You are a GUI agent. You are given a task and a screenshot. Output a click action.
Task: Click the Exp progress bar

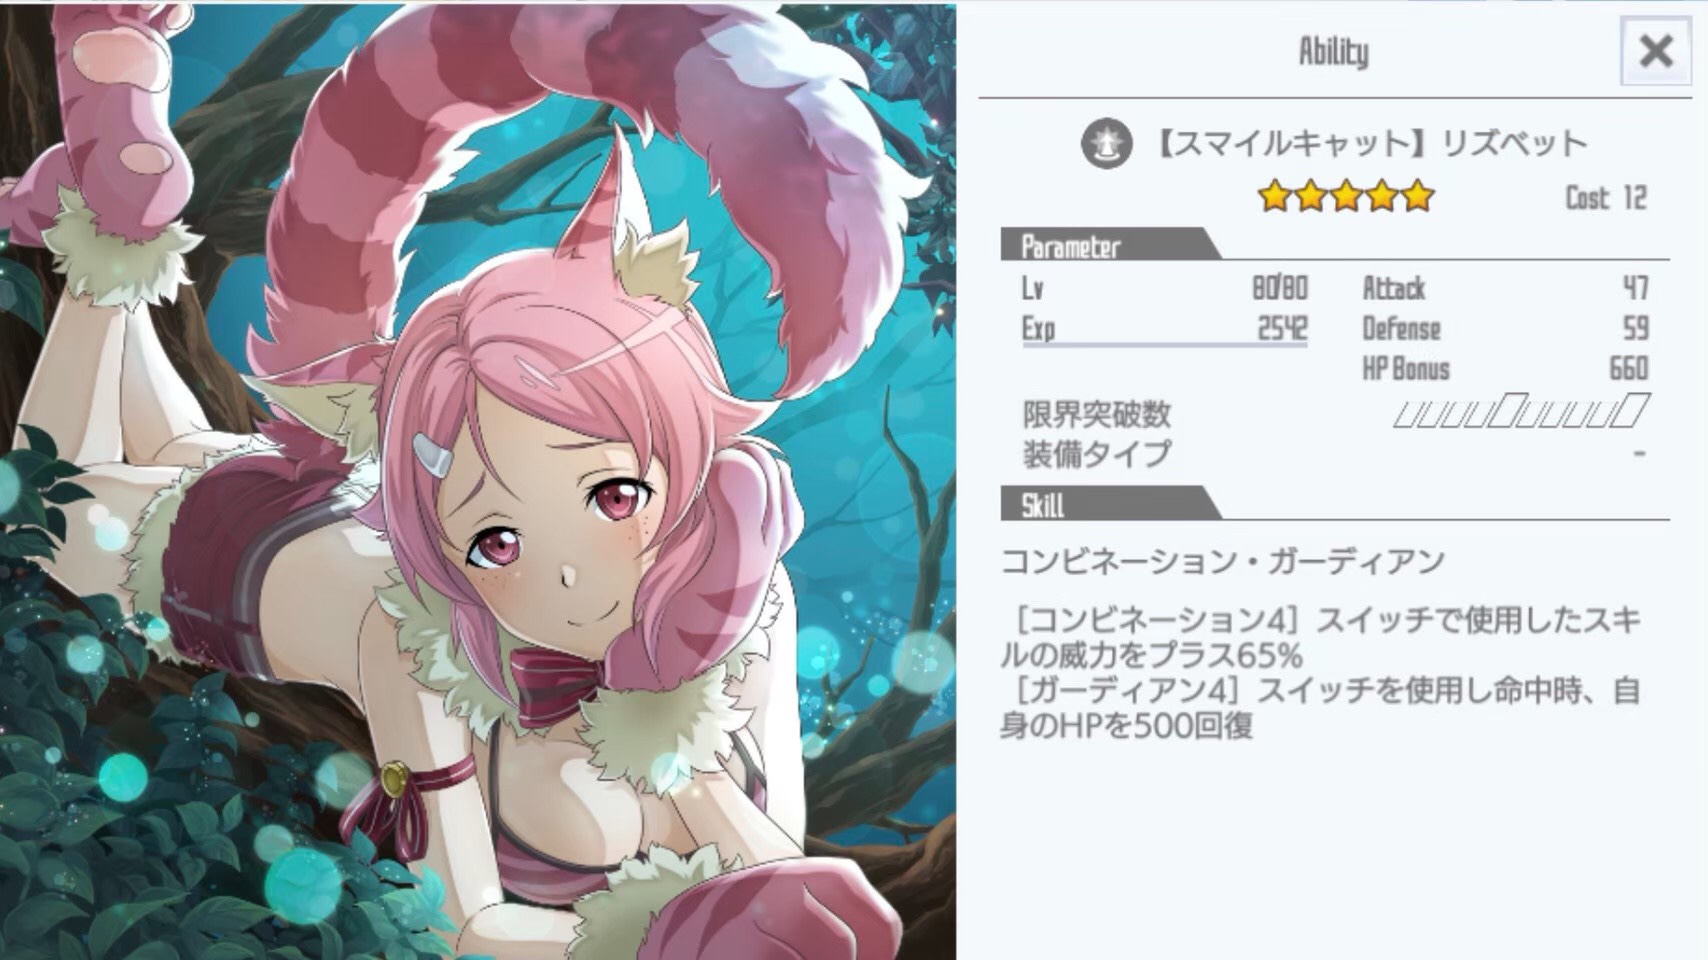1164,345
